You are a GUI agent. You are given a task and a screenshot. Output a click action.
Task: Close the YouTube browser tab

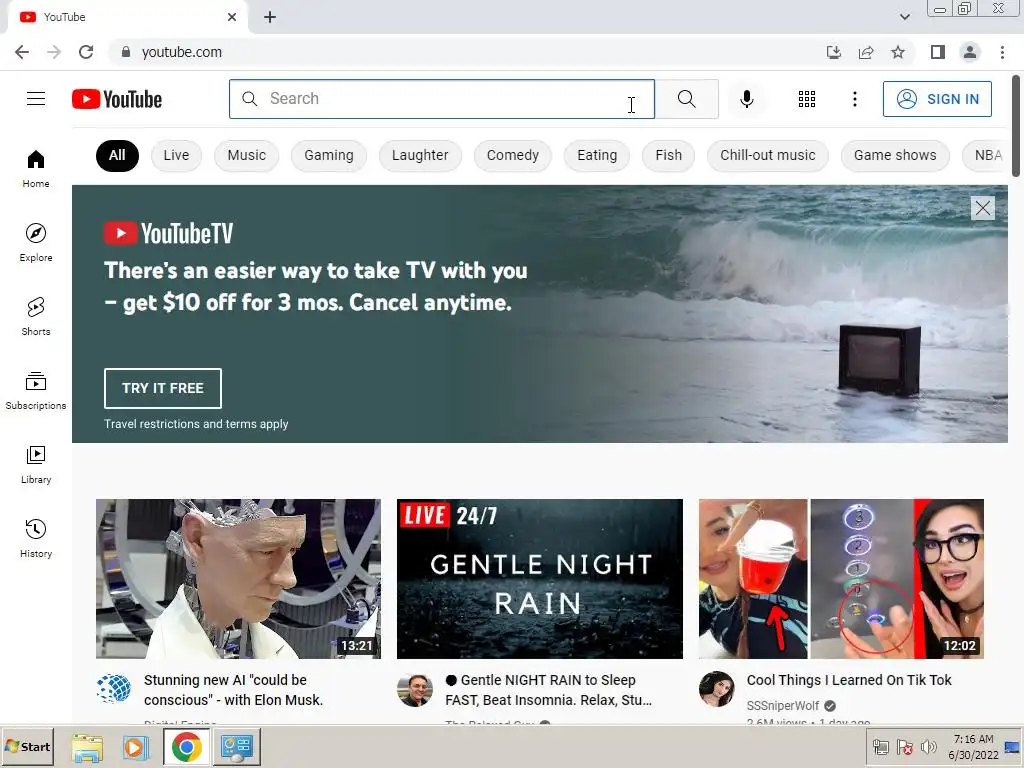(232, 17)
